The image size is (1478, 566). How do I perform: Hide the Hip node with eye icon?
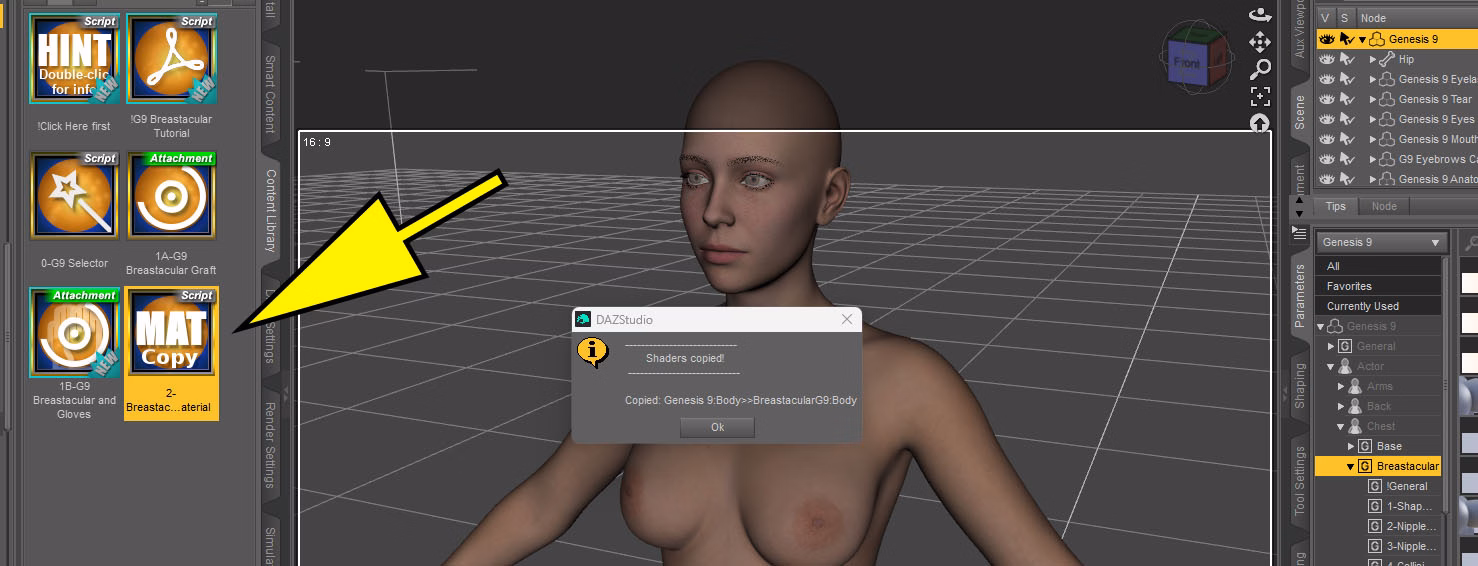pos(1327,59)
